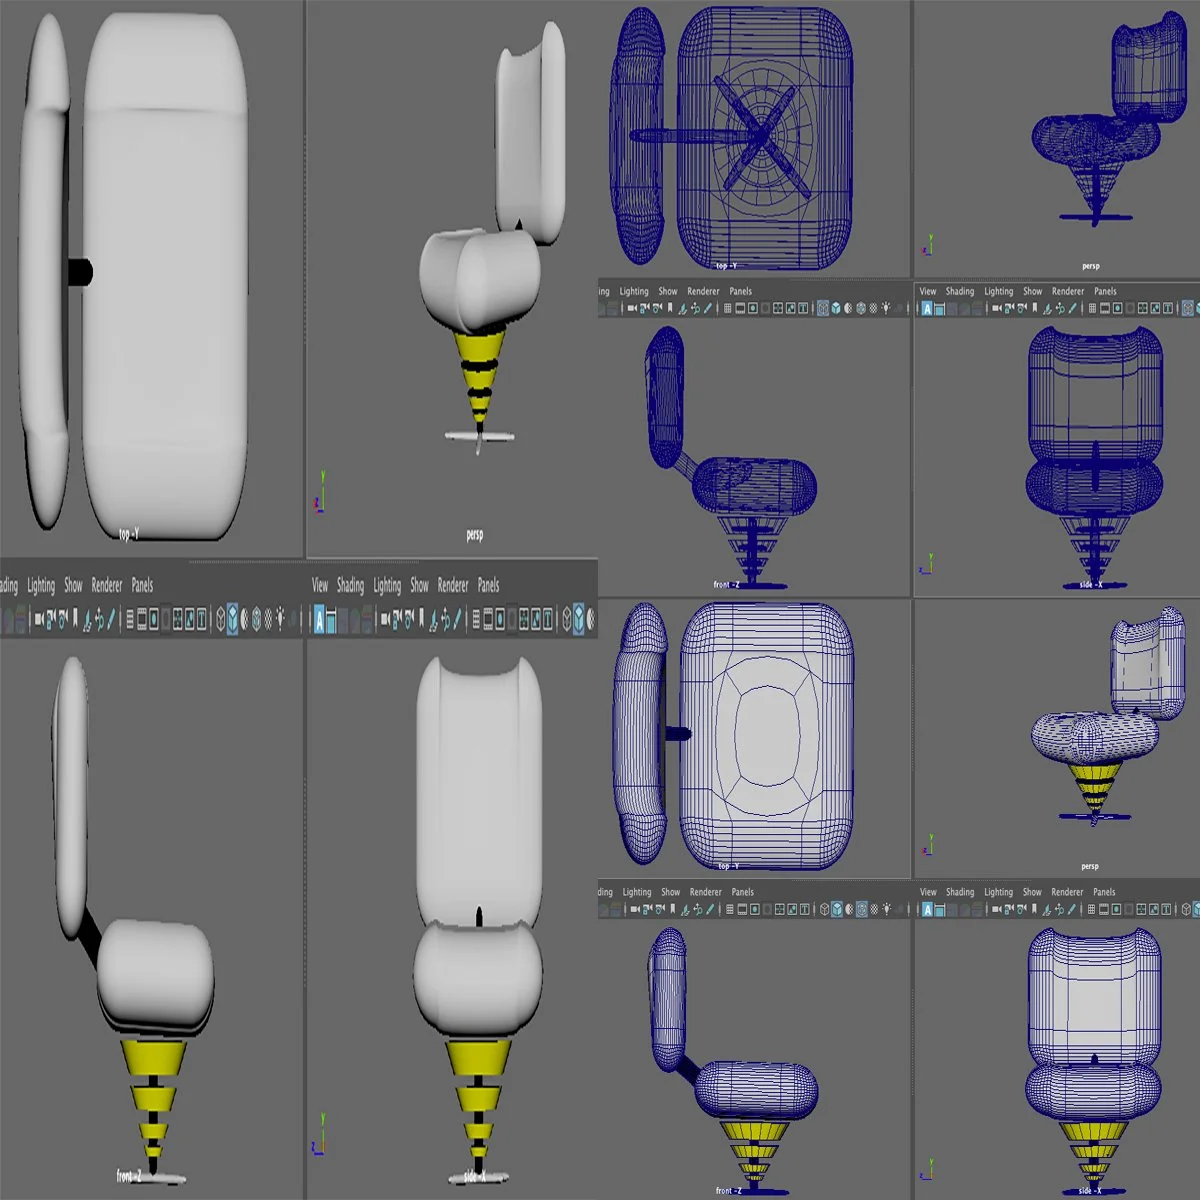
Task: Click Image Plane icon in large shaded front toolbar
Action: point(87,620)
